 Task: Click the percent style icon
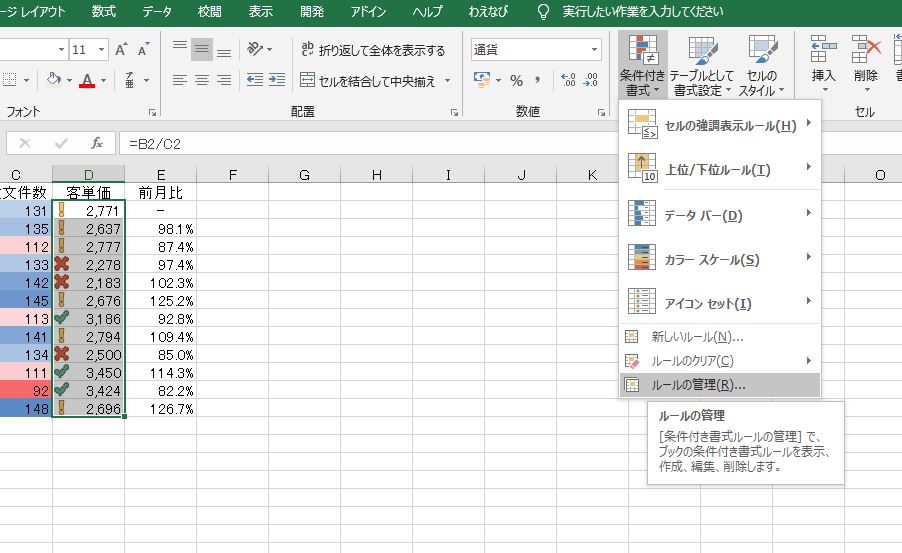point(517,81)
